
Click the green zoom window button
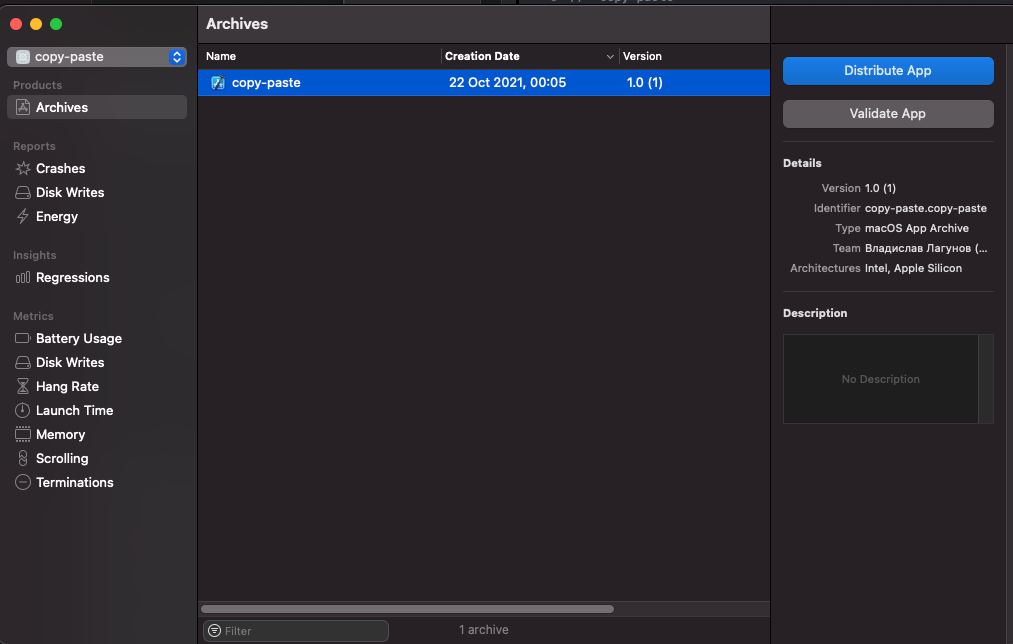coord(56,24)
